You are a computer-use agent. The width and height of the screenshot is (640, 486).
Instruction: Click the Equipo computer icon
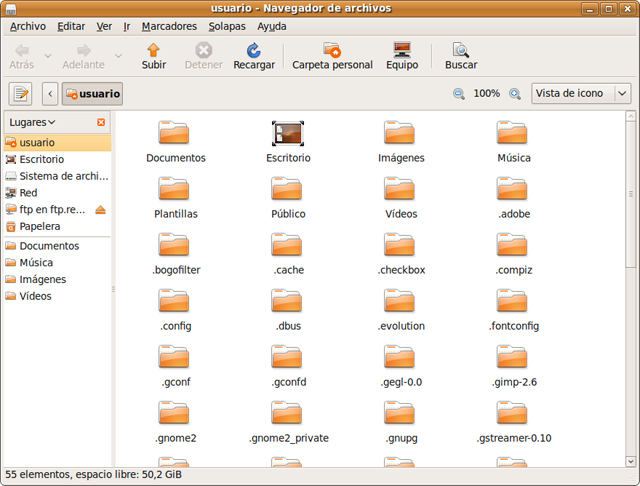402,50
